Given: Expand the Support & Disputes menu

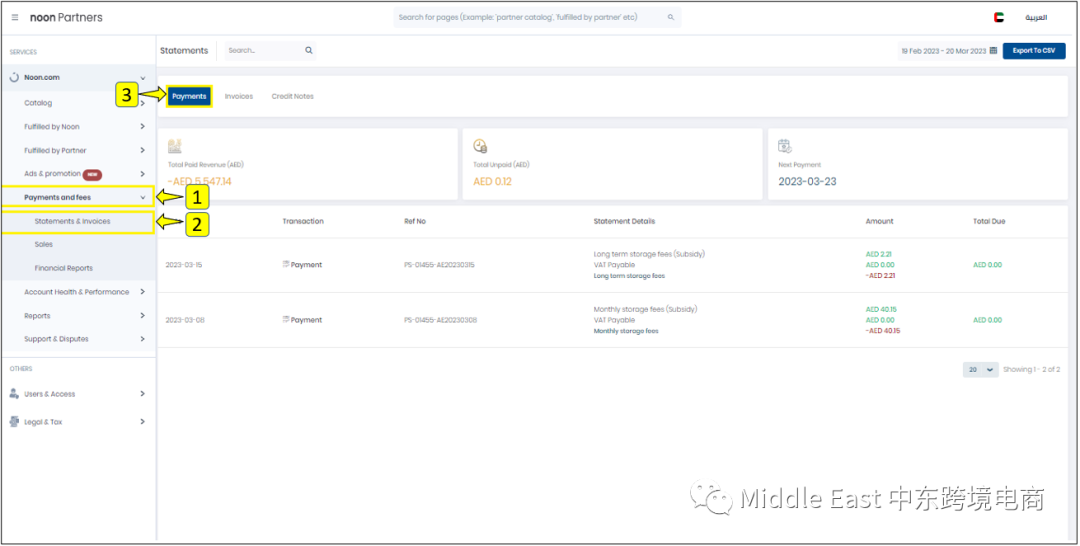Looking at the screenshot, I should (x=143, y=339).
